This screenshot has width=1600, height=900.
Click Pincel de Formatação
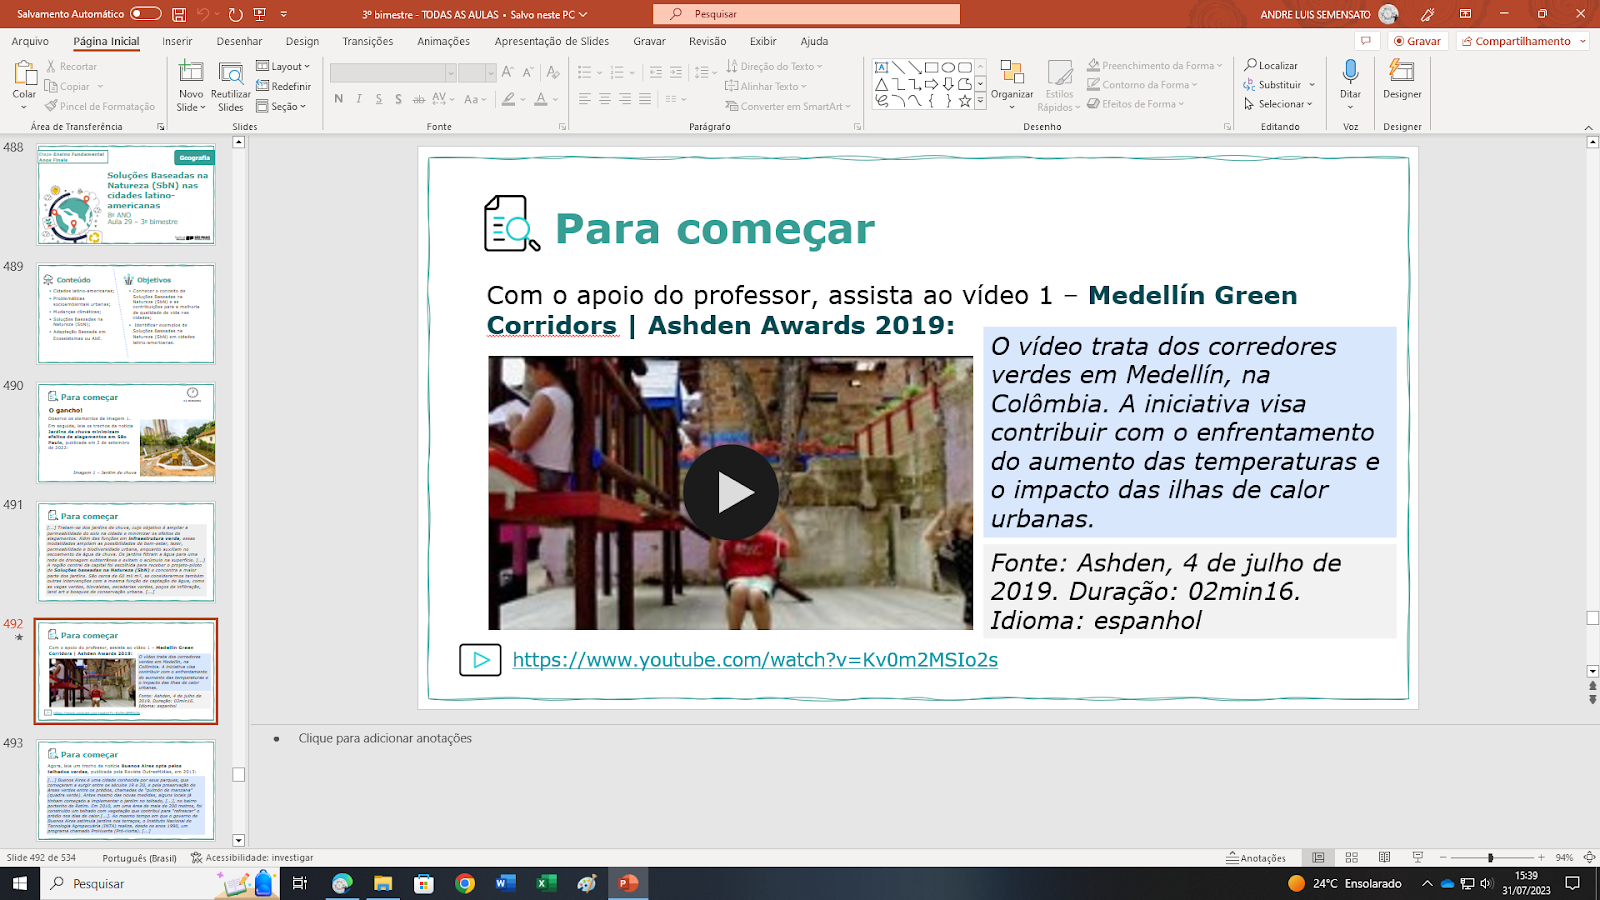coord(100,106)
